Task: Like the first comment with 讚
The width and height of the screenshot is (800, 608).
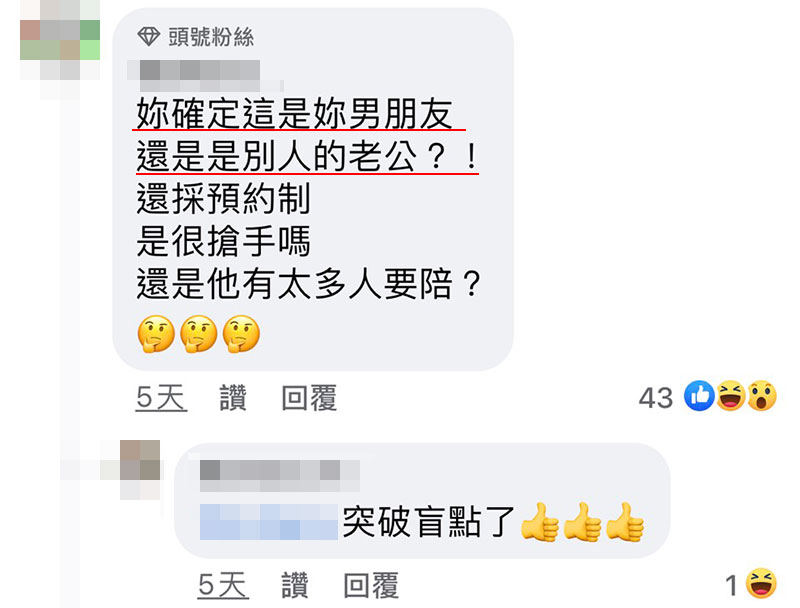Action: click(233, 398)
